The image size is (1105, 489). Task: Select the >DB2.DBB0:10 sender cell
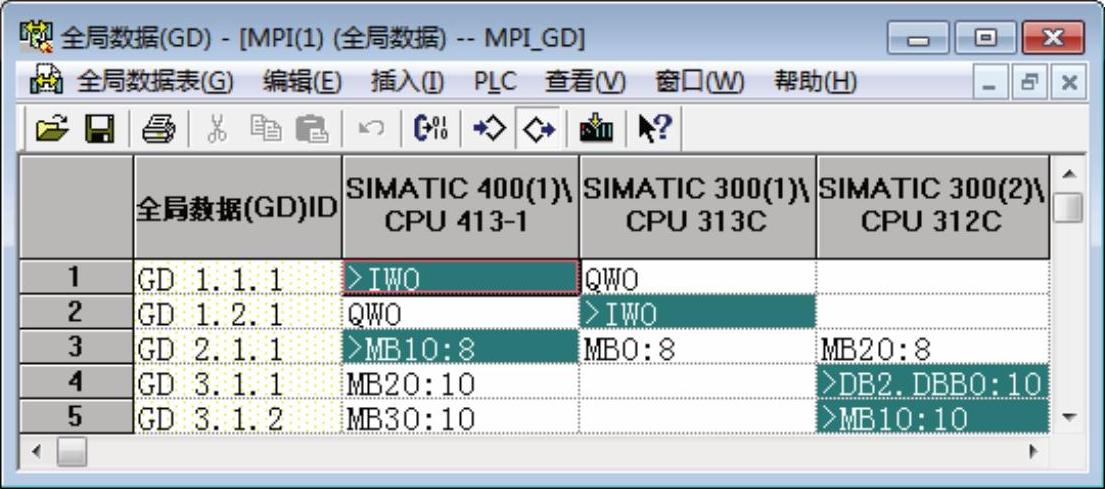click(x=932, y=382)
